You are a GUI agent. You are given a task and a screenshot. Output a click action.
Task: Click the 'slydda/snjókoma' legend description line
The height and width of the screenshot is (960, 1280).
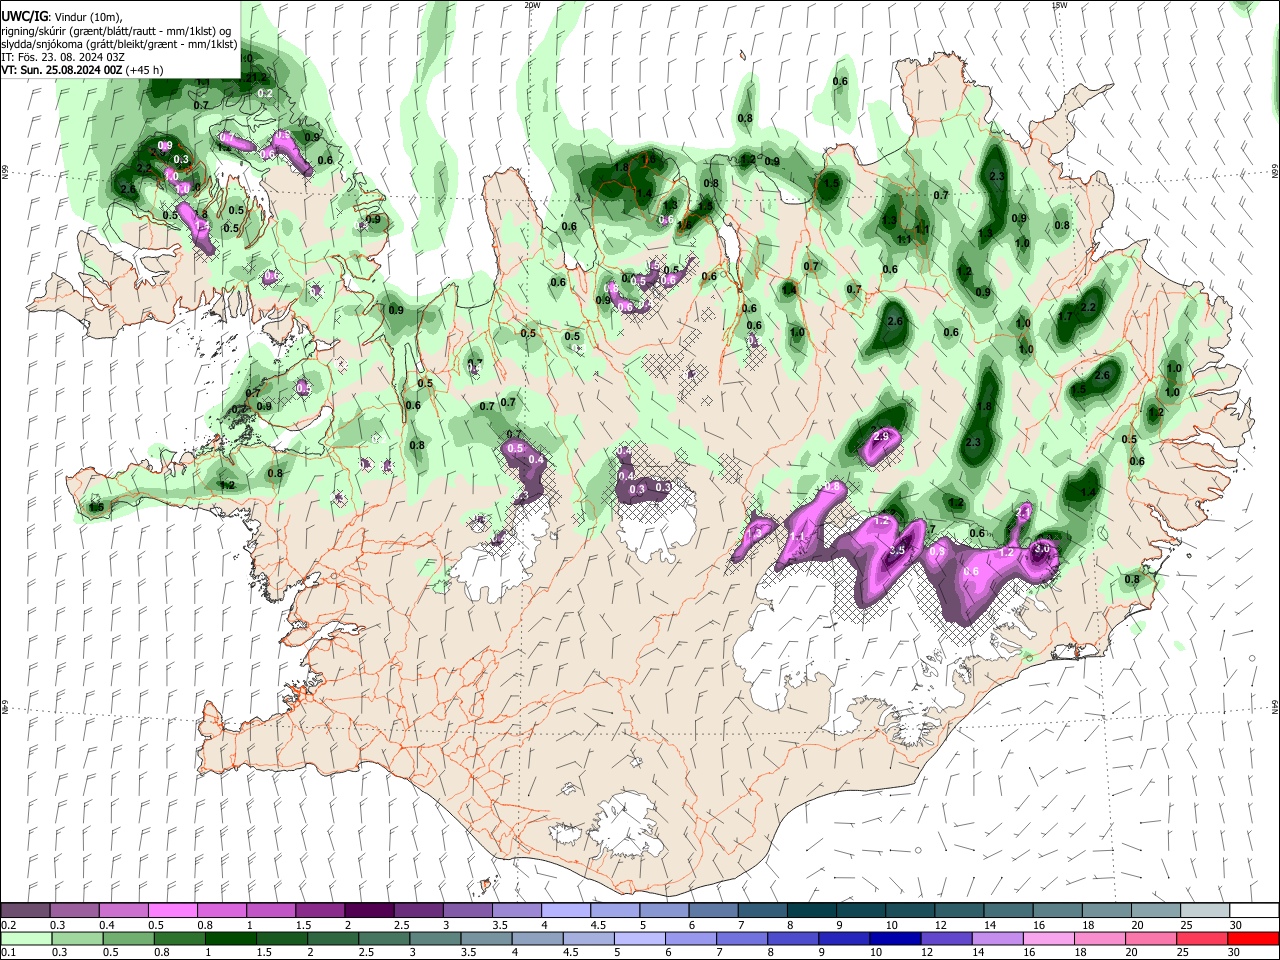click(x=119, y=44)
